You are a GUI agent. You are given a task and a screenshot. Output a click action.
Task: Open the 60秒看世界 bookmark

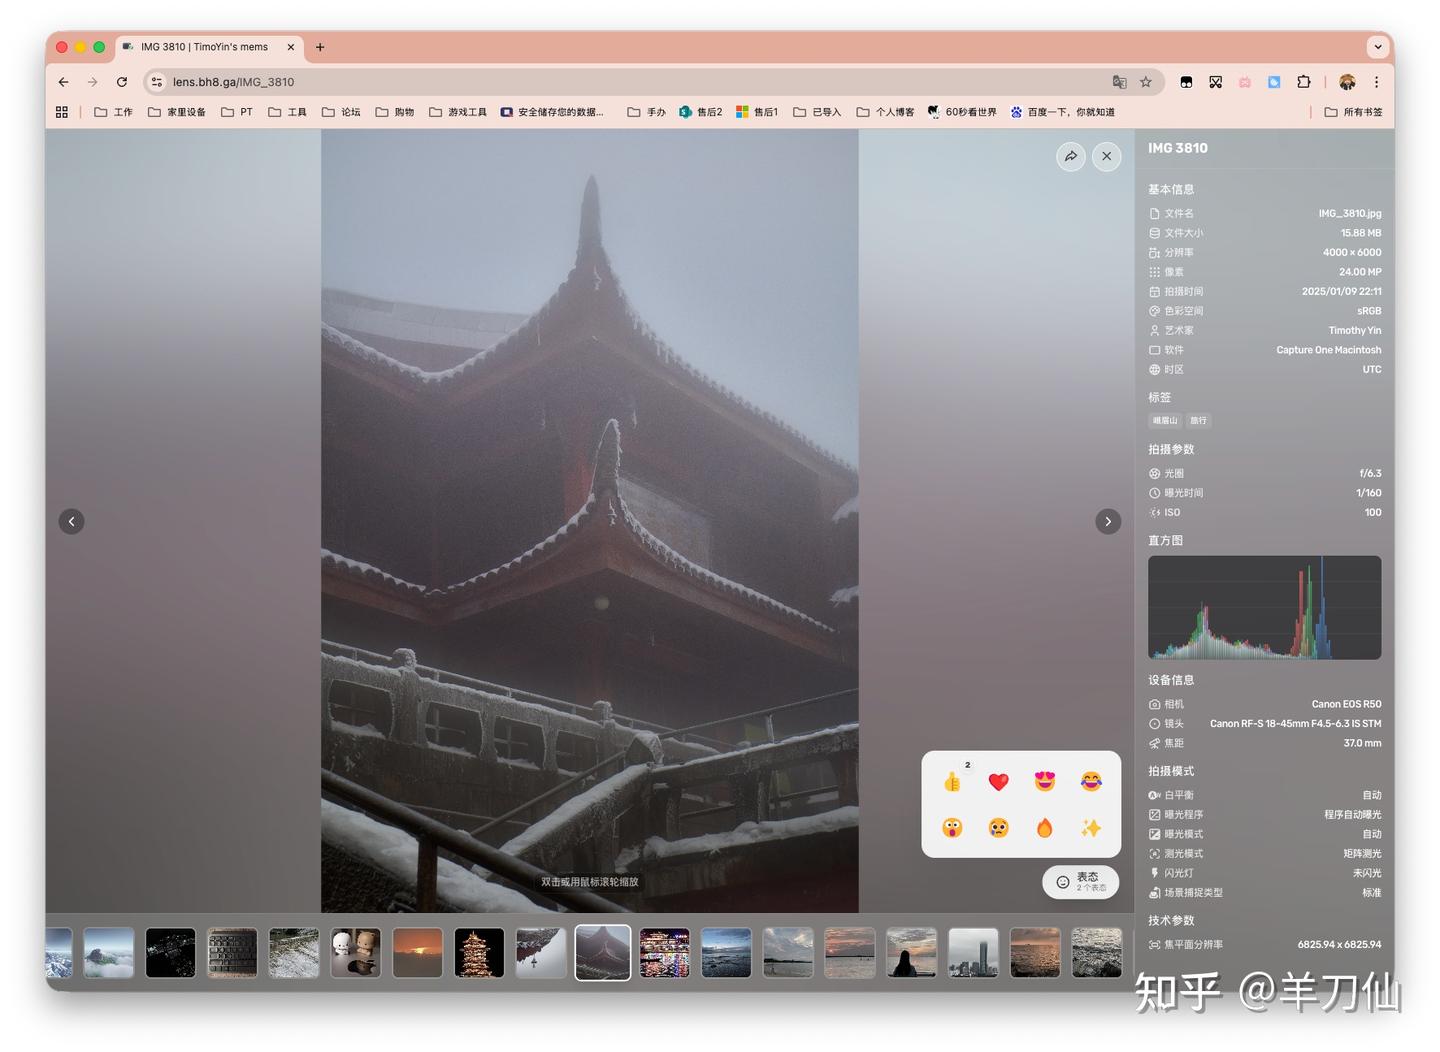(962, 112)
